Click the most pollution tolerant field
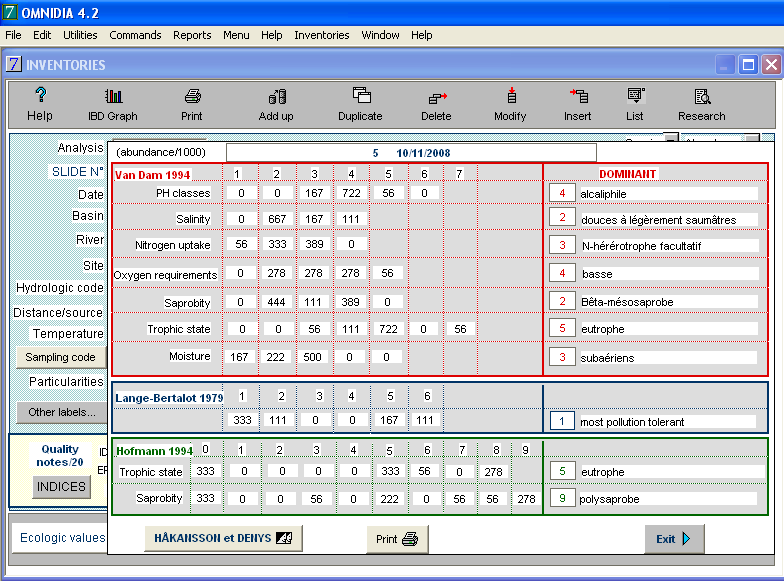Viewport: 784px width, 581px height. 667,422
